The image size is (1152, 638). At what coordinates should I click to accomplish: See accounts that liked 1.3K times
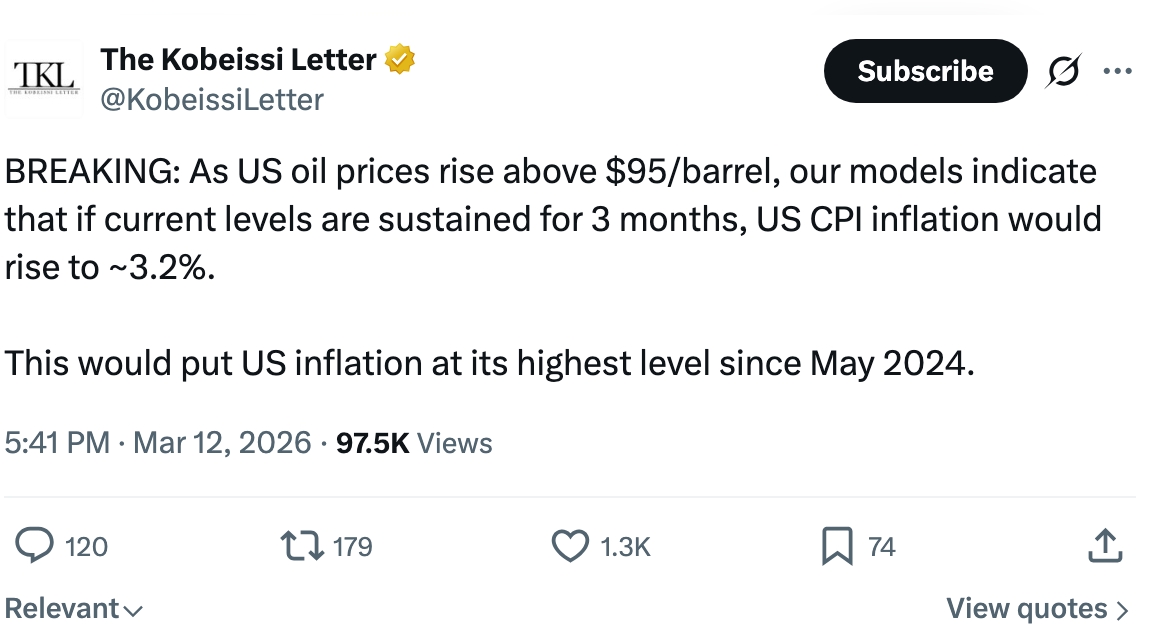[x=625, y=546]
